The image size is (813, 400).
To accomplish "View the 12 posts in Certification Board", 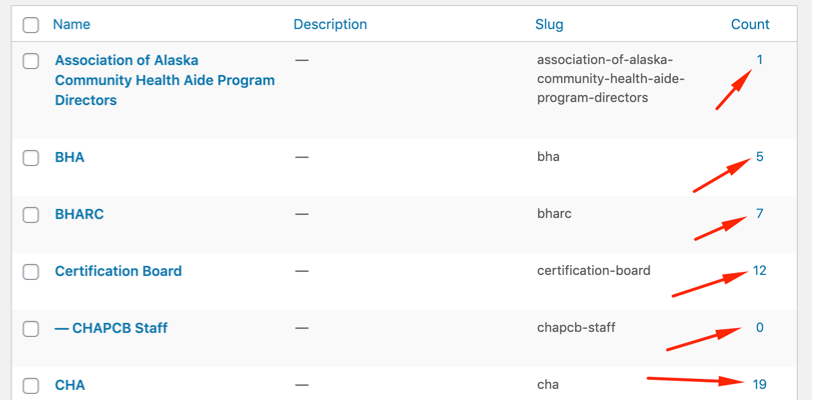I will 759,271.
